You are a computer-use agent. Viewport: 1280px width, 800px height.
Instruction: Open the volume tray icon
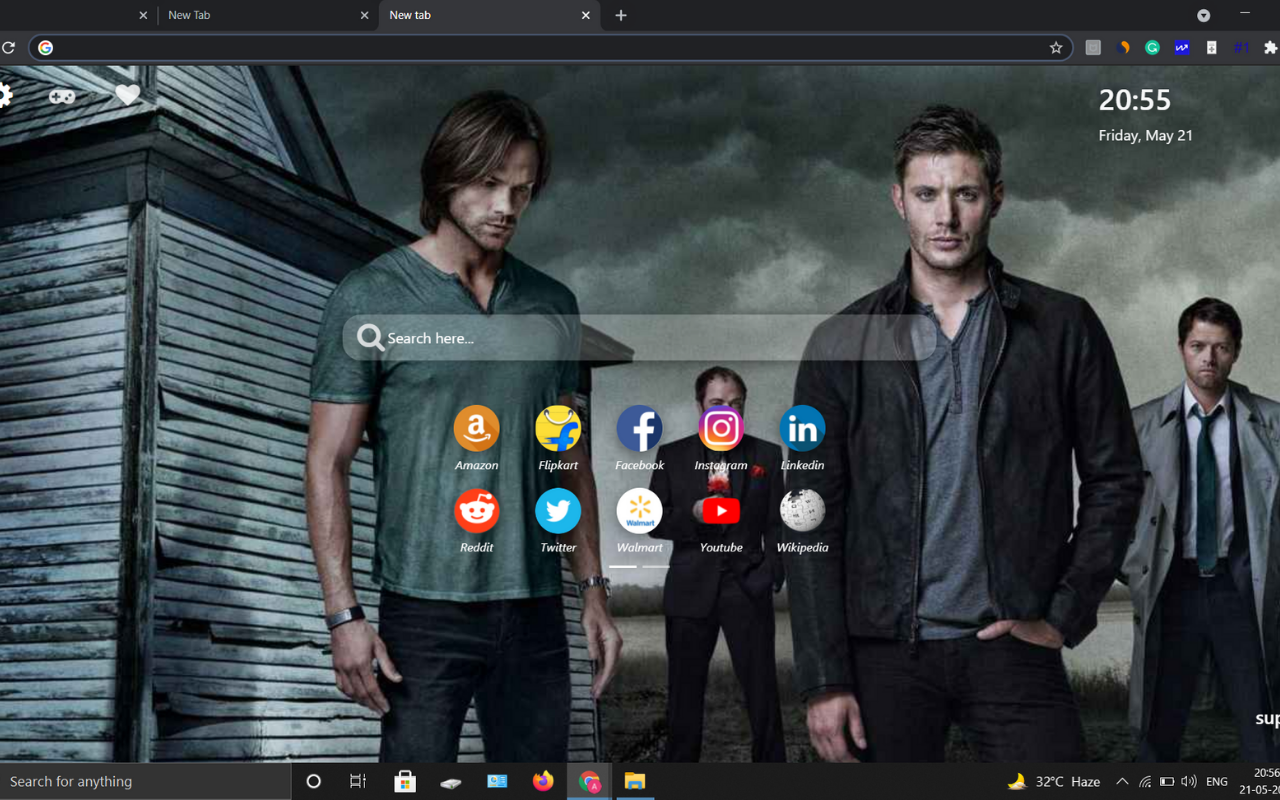[1189, 781]
